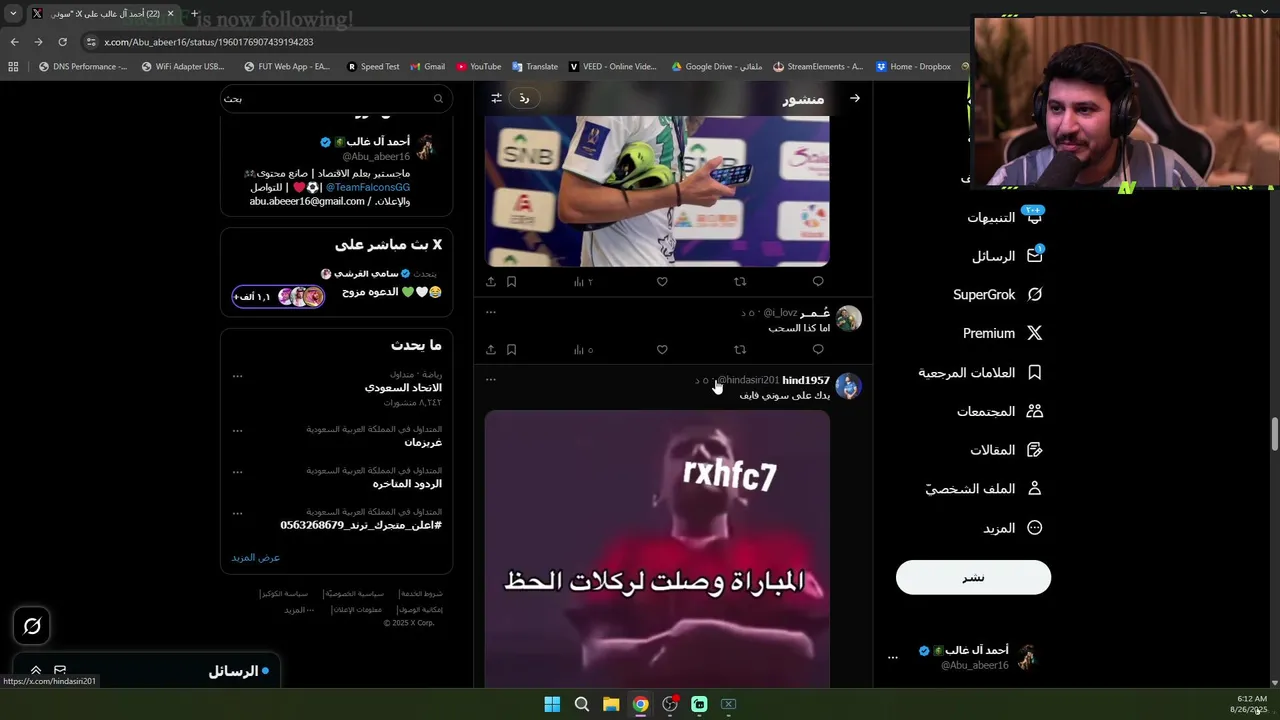View analytics of the phone photo post
The height and width of the screenshot is (720, 1280).
[582, 282]
